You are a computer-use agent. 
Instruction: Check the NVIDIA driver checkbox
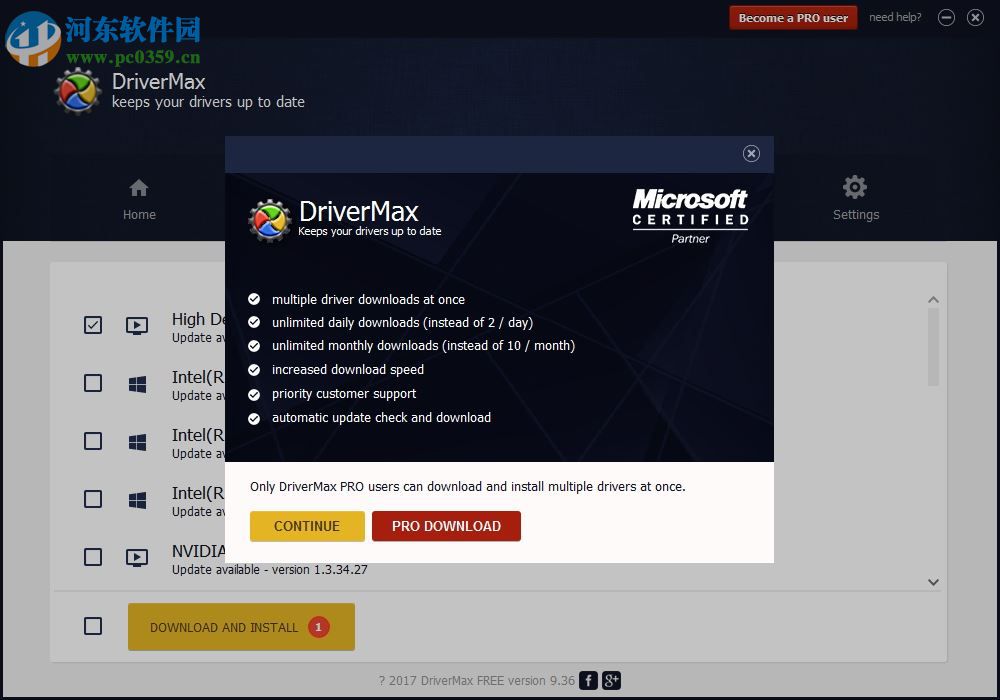[93, 557]
